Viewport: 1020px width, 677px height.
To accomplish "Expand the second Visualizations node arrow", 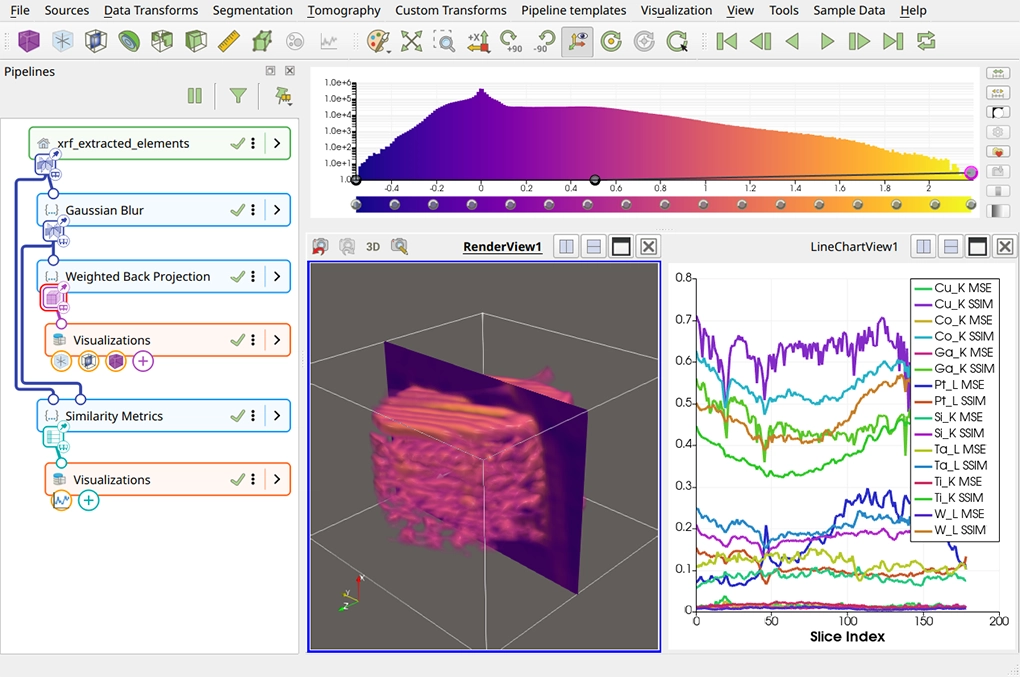I will [x=277, y=479].
